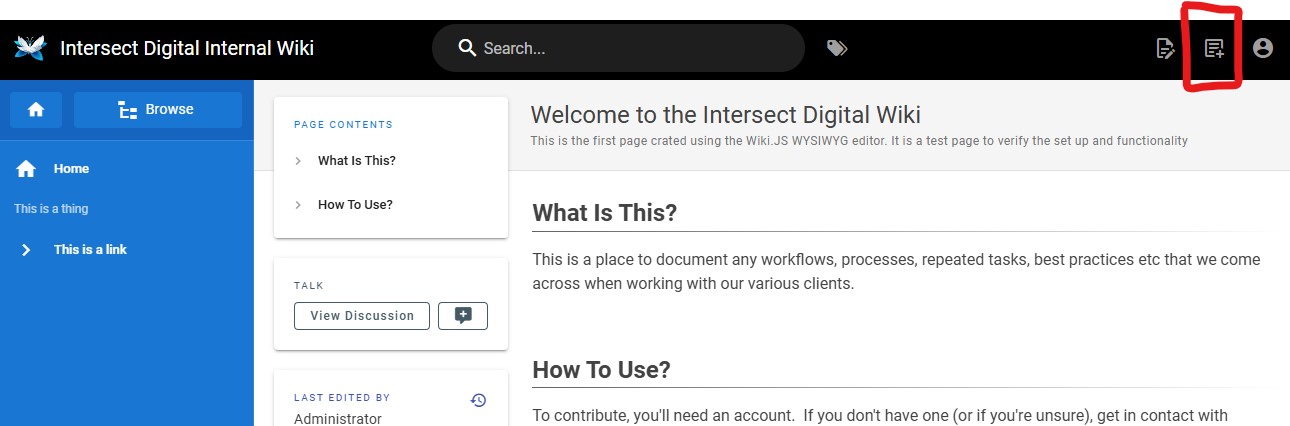
Task: Select Home in the sidebar navigation
Action: (x=71, y=169)
